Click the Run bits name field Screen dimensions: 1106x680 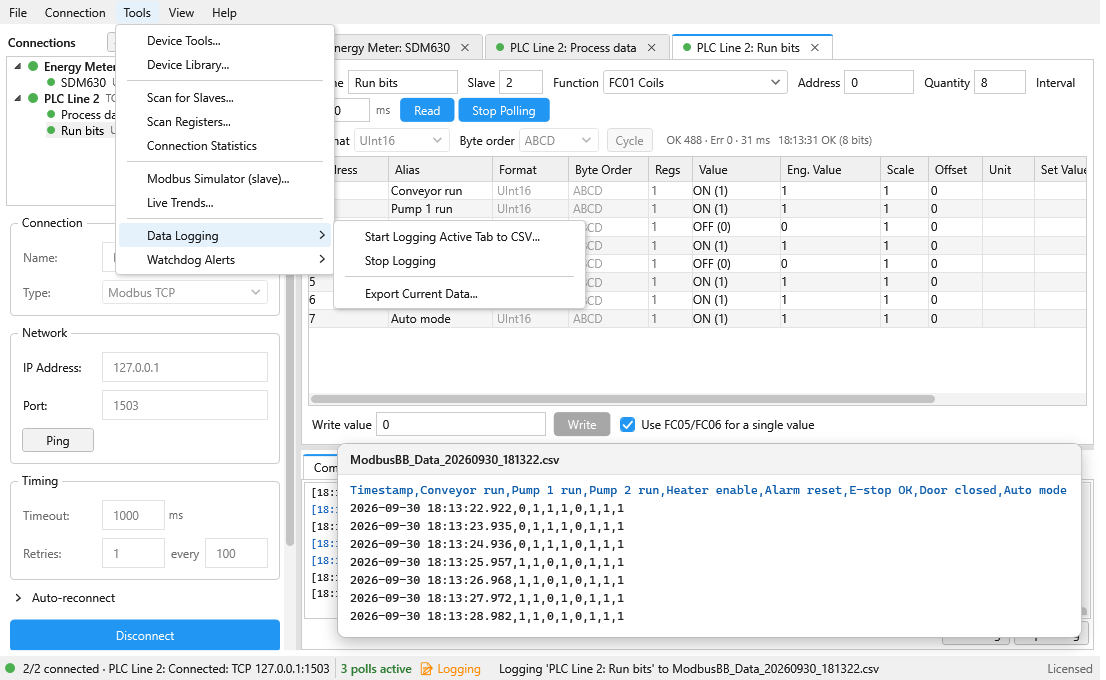[x=403, y=83]
